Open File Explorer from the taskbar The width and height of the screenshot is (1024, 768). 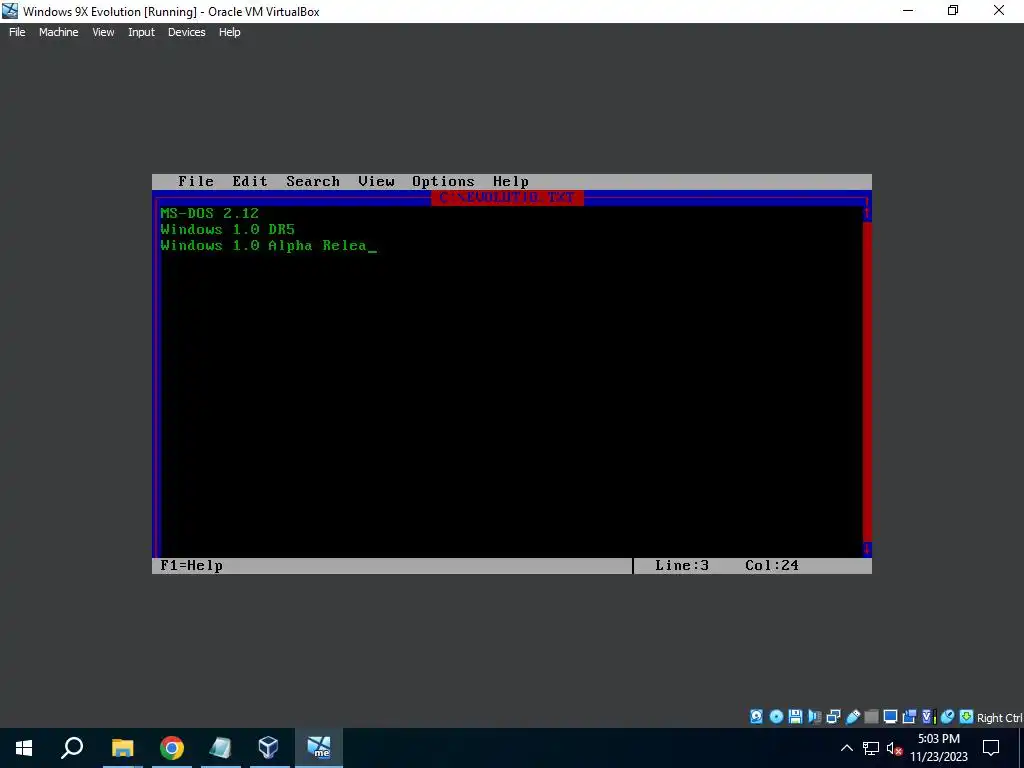[x=122, y=748]
